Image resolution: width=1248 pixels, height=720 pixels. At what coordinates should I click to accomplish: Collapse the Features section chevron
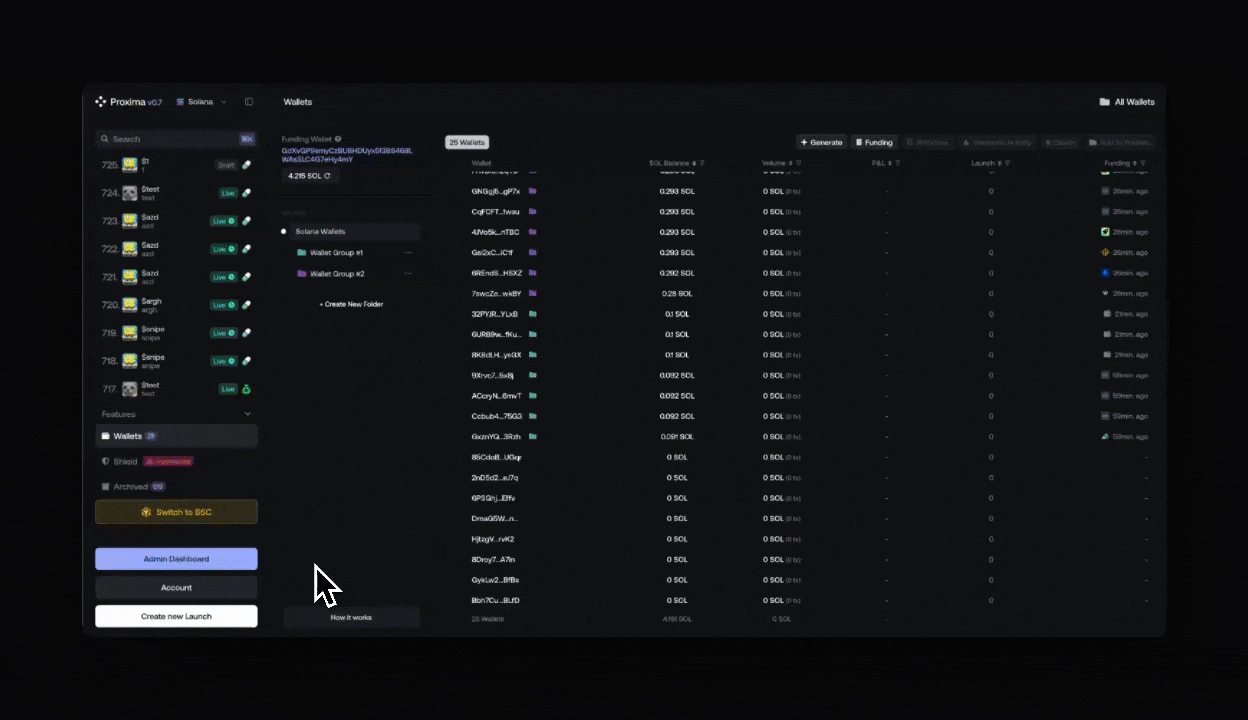[x=248, y=414]
